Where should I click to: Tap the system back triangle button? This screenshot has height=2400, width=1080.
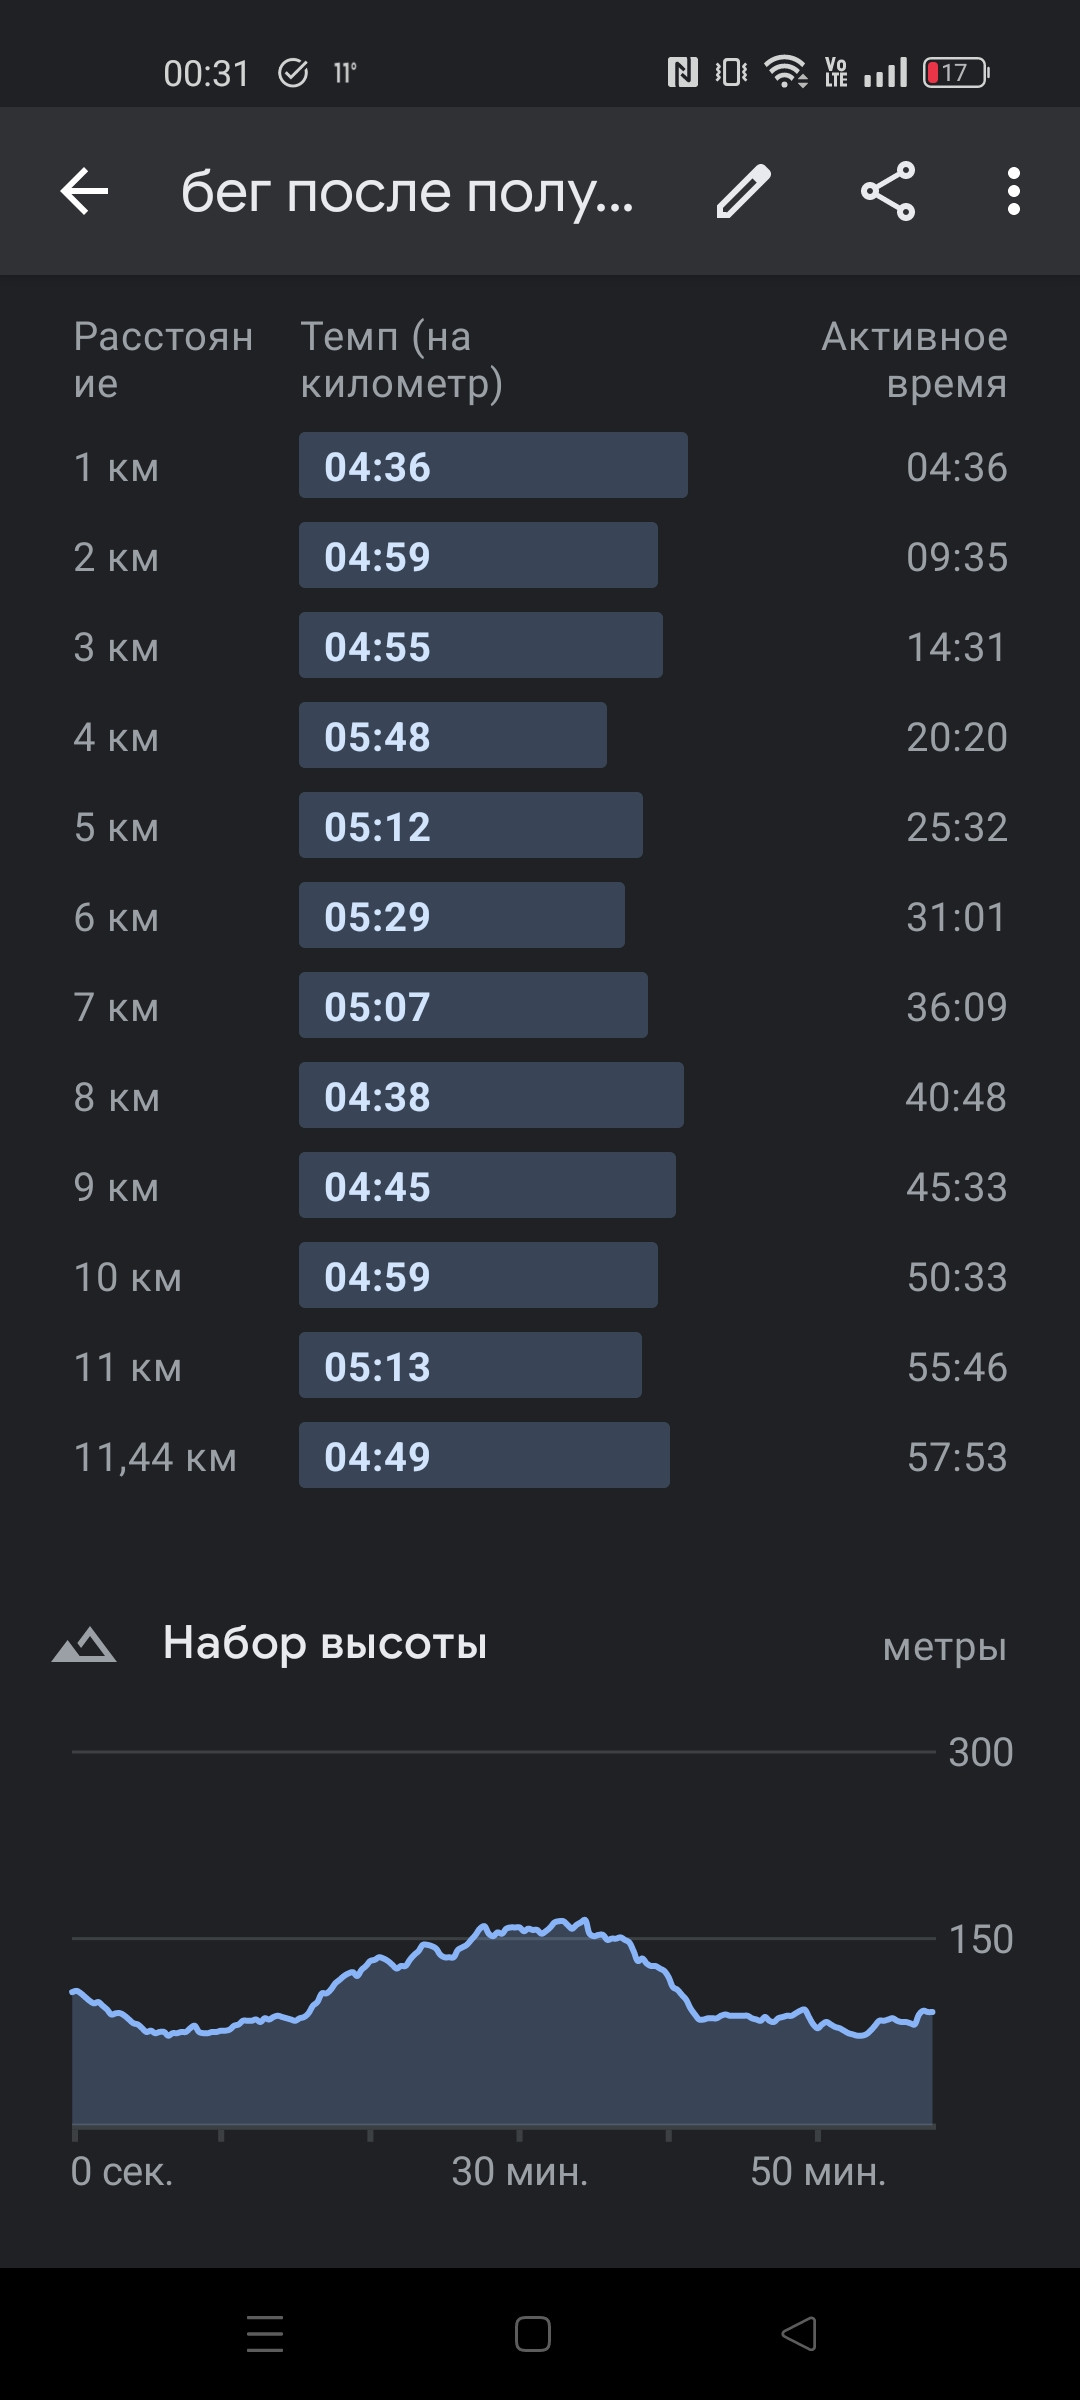[x=799, y=2334]
